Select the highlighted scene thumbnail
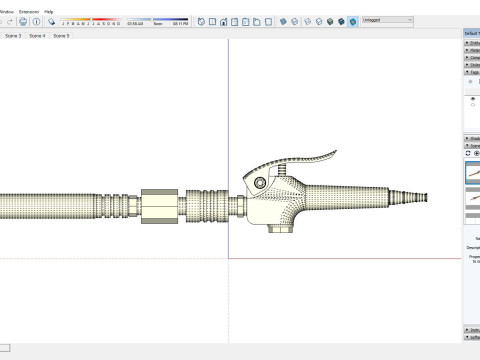Screen dimensions: 480x360 473,173
